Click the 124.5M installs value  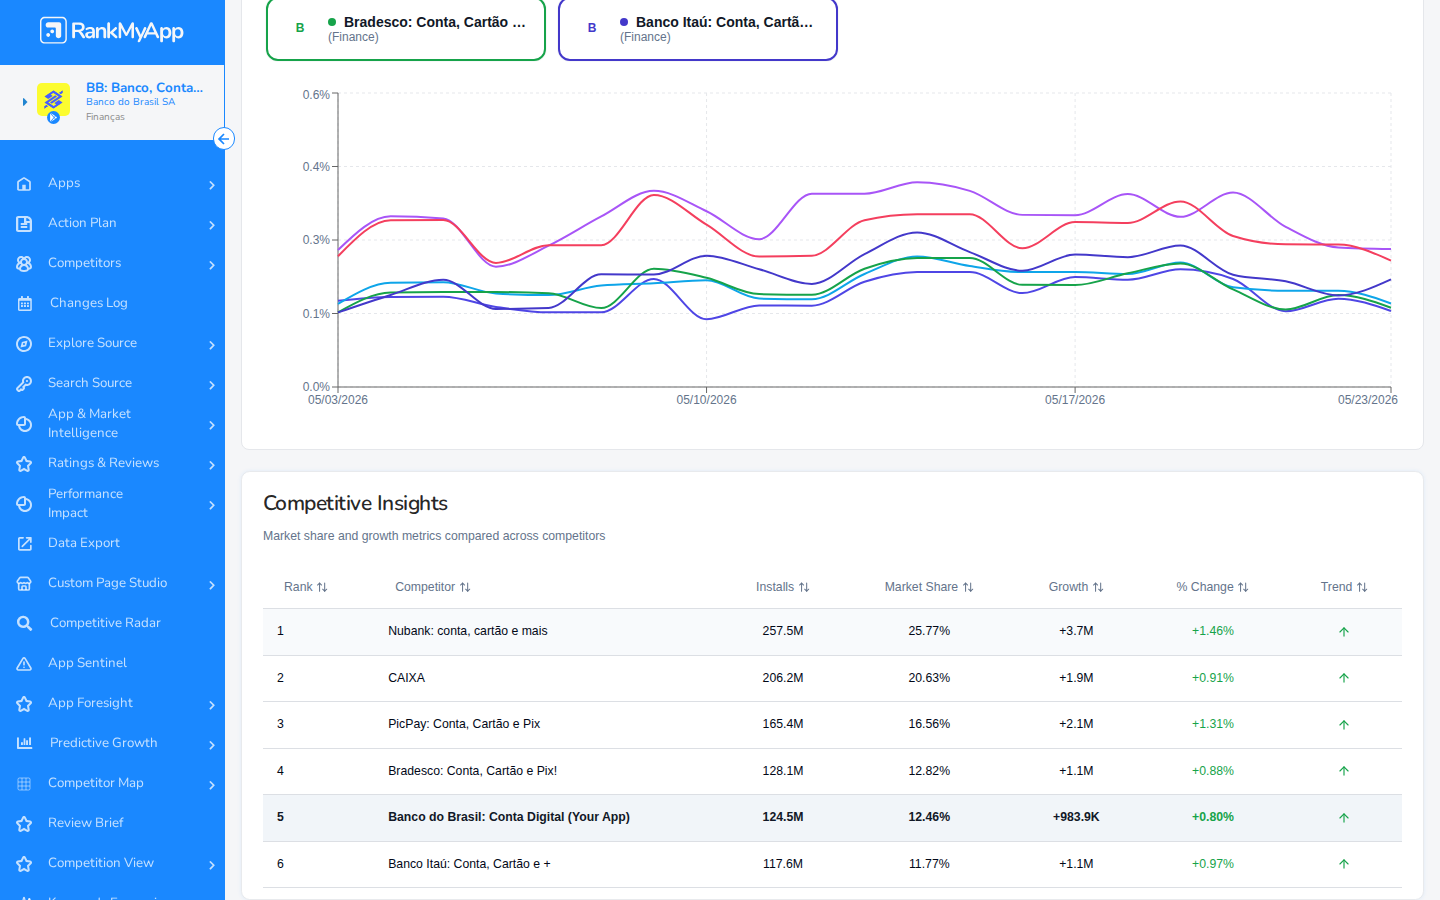click(783, 817)
